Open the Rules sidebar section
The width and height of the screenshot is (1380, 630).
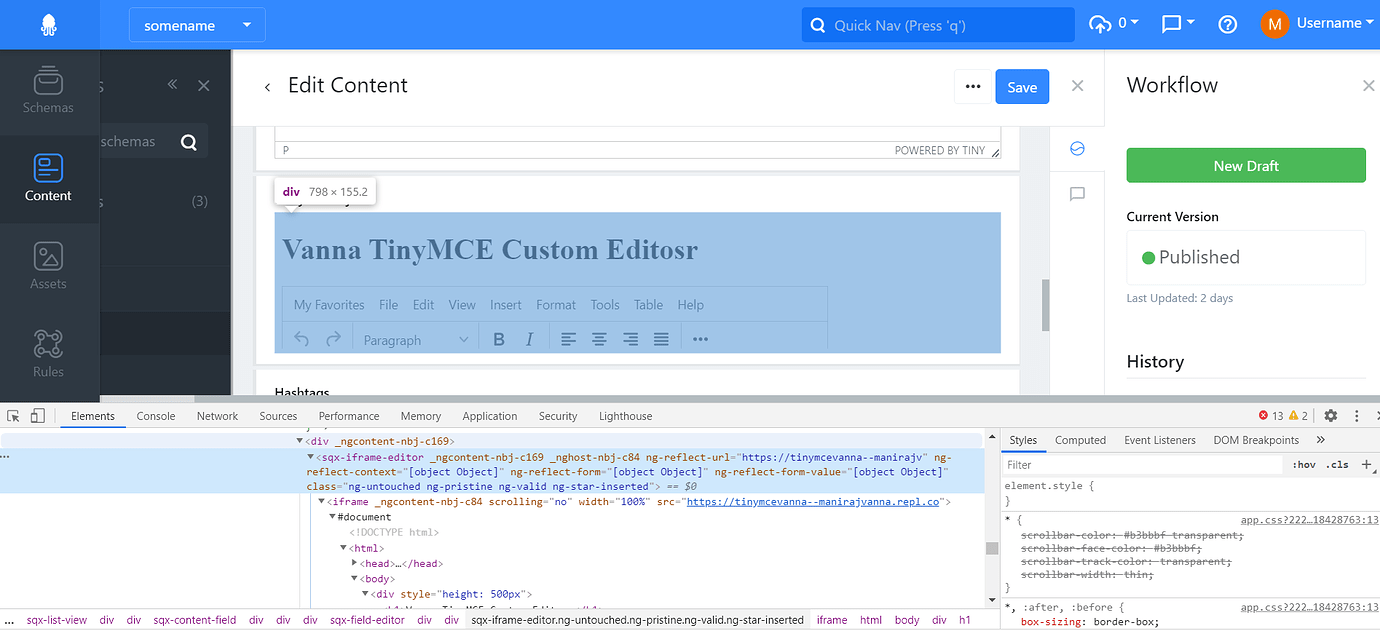(x=49, y=353)
